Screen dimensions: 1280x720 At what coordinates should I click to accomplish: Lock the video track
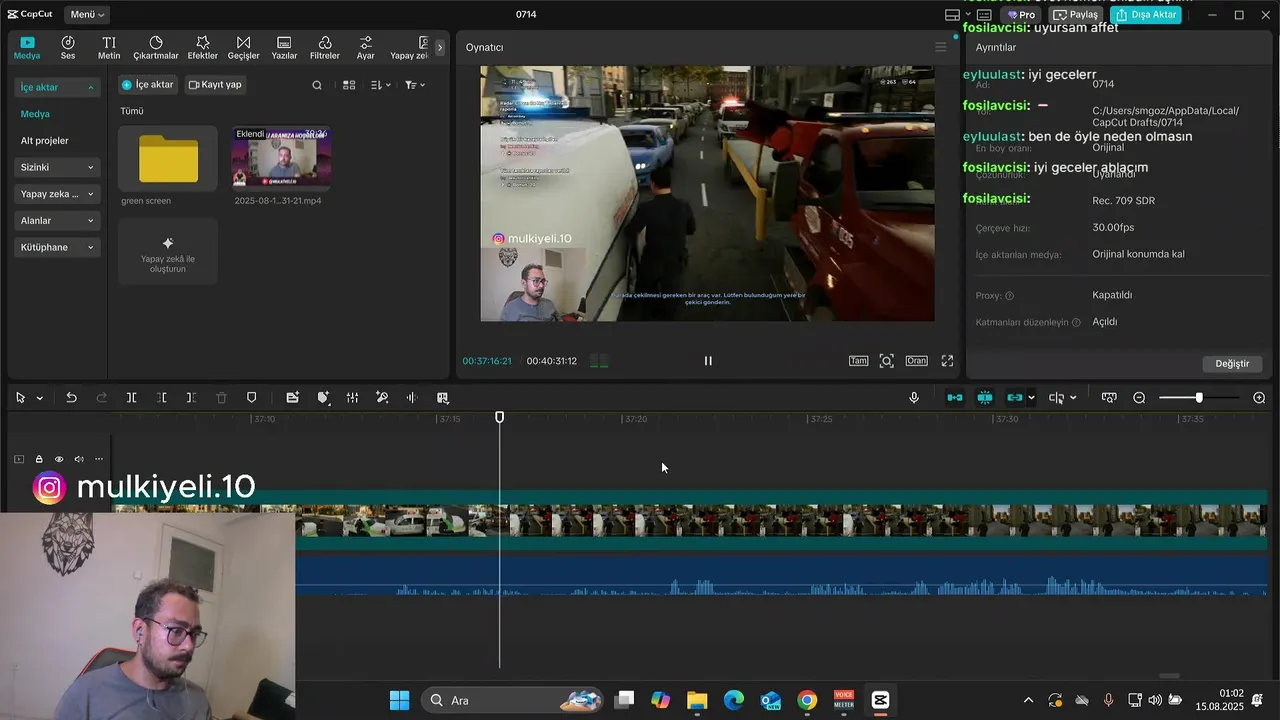click(39, 459)
